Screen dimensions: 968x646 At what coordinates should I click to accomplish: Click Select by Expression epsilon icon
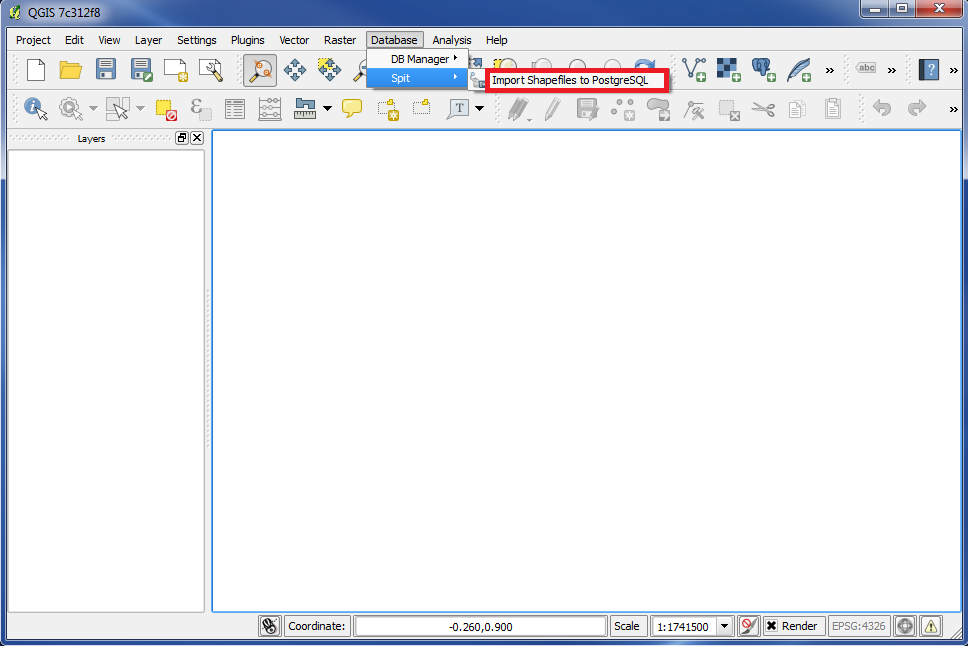pos(201,109)
